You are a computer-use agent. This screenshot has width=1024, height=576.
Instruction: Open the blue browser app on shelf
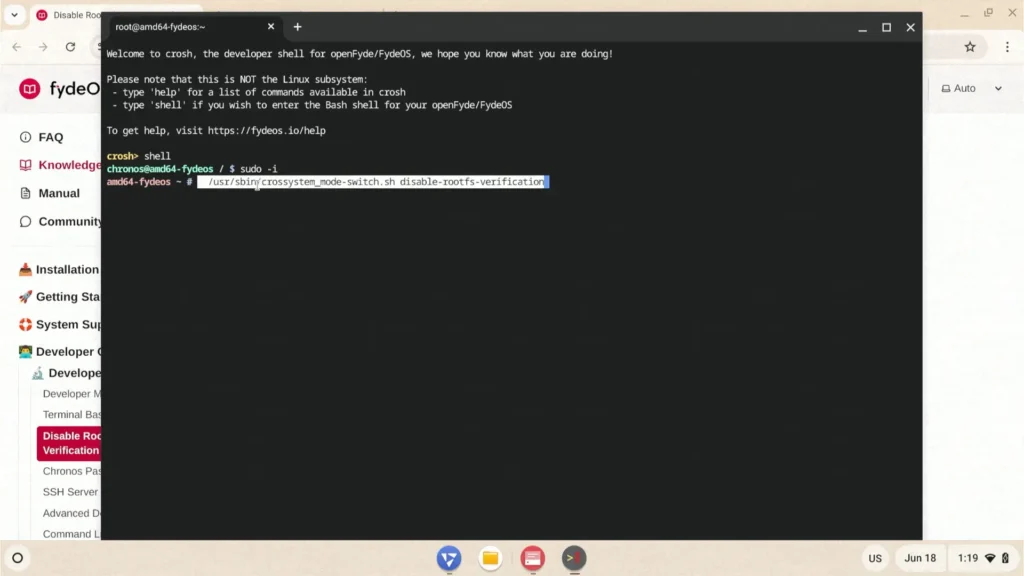pyautogui.click(x=449, y=558)
